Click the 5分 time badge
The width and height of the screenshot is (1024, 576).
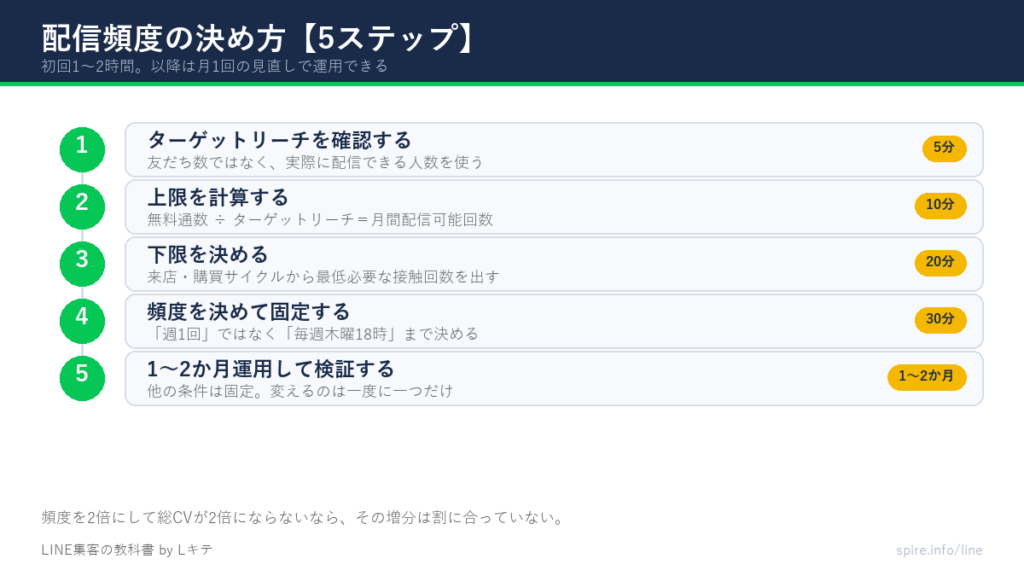(x=944, y=148)
